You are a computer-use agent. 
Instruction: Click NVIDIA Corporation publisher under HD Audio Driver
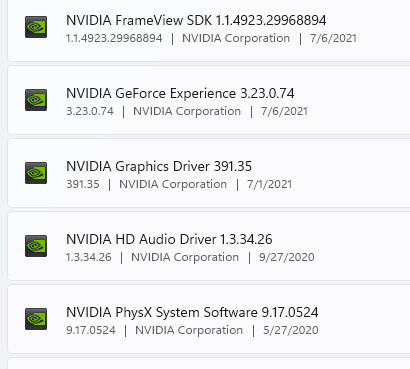click(x=185, y=257)
